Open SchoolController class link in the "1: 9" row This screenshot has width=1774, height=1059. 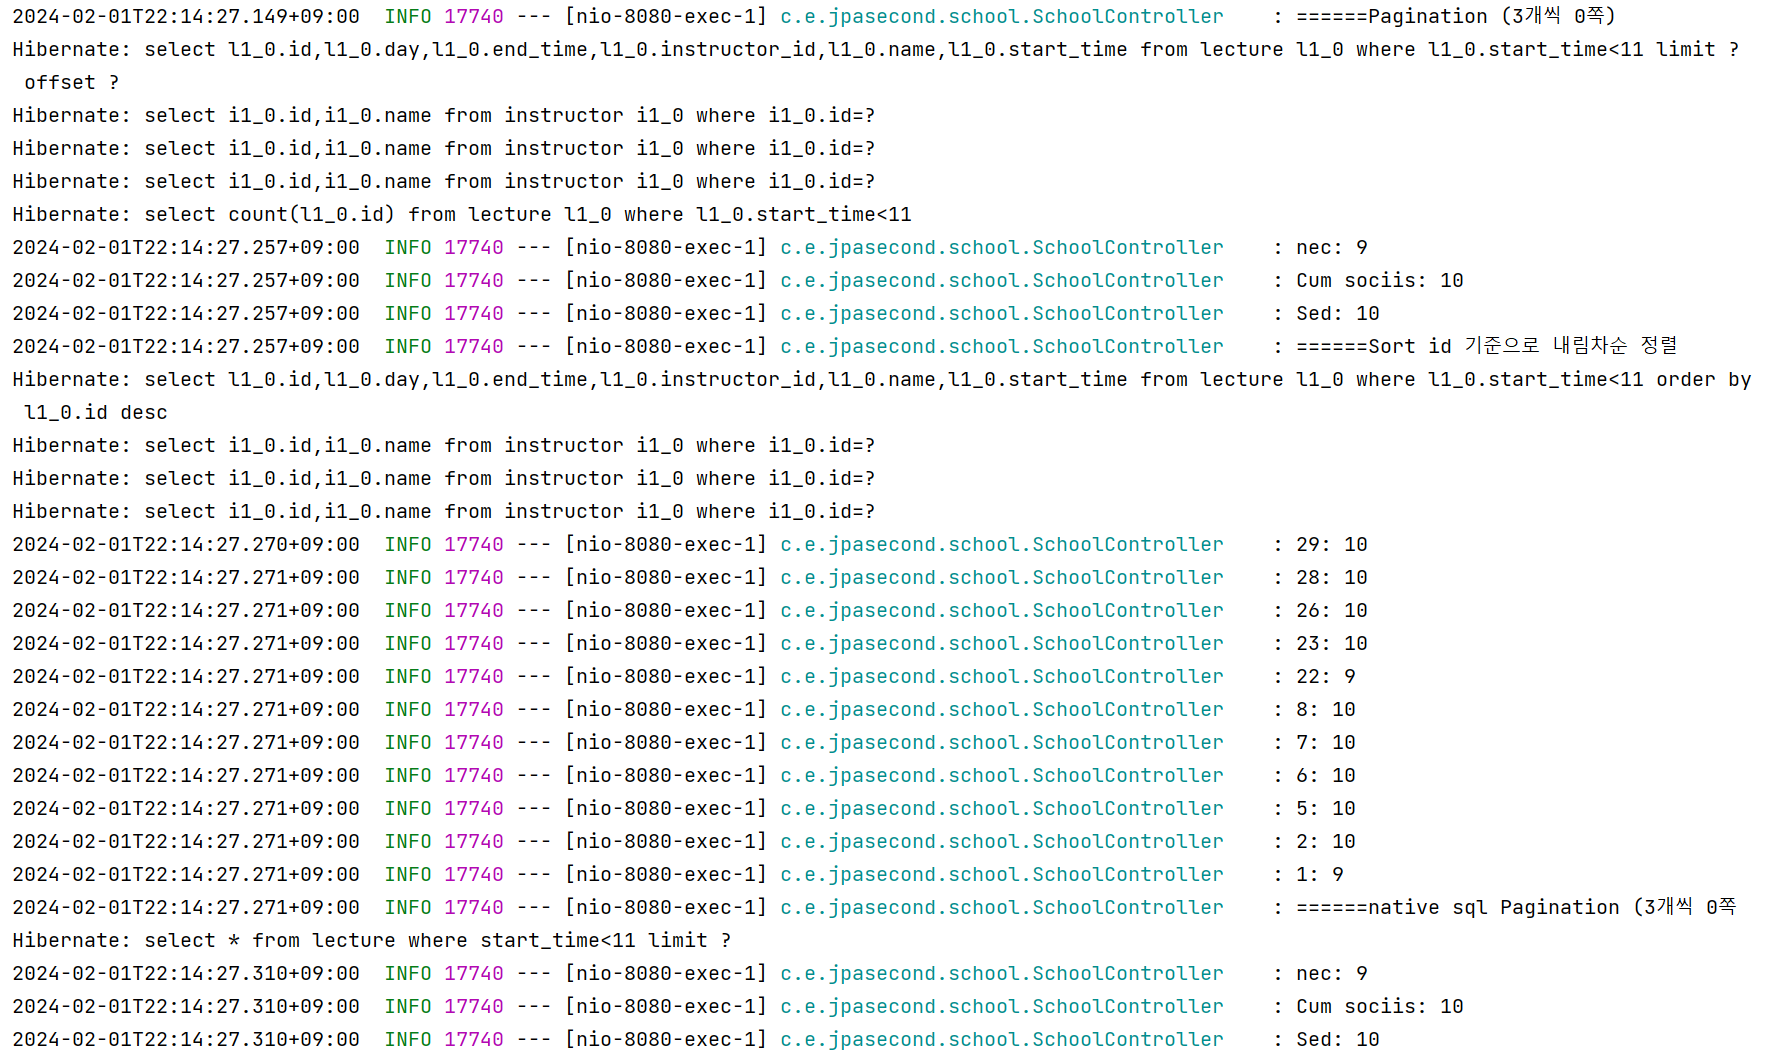click(1002, 874)
